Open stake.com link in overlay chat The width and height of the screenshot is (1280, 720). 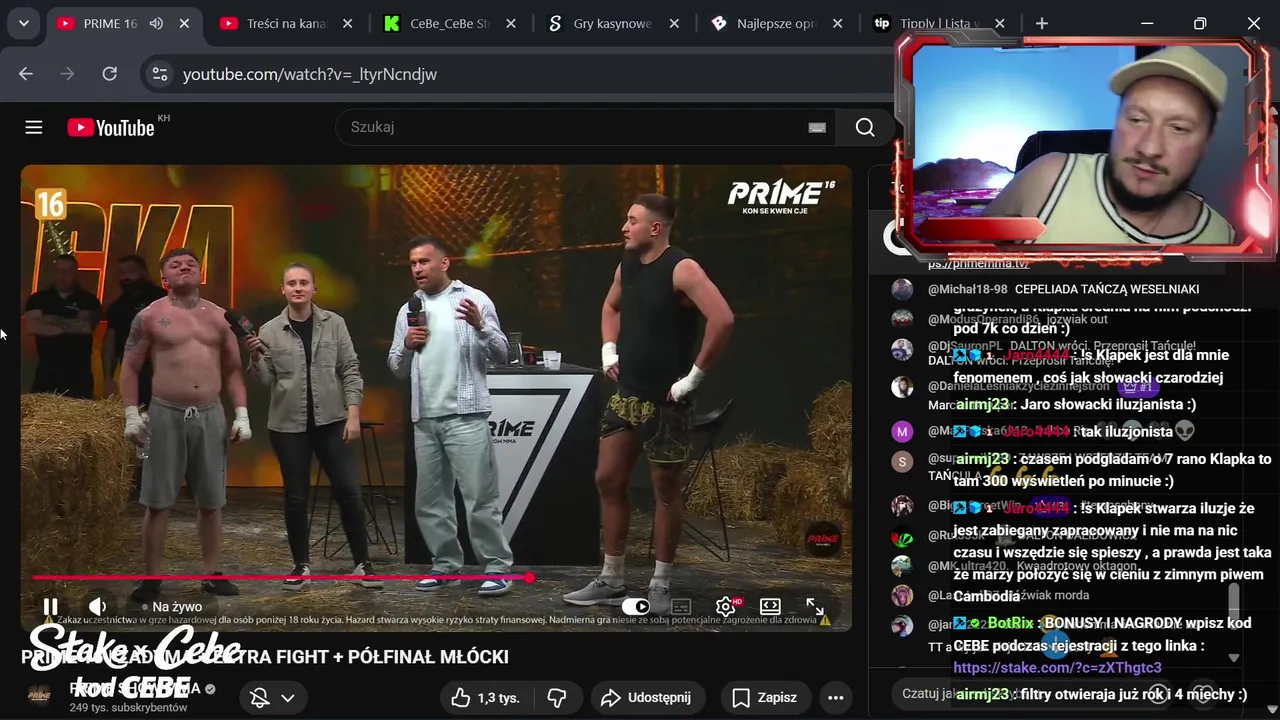(x=1058, y=668)
